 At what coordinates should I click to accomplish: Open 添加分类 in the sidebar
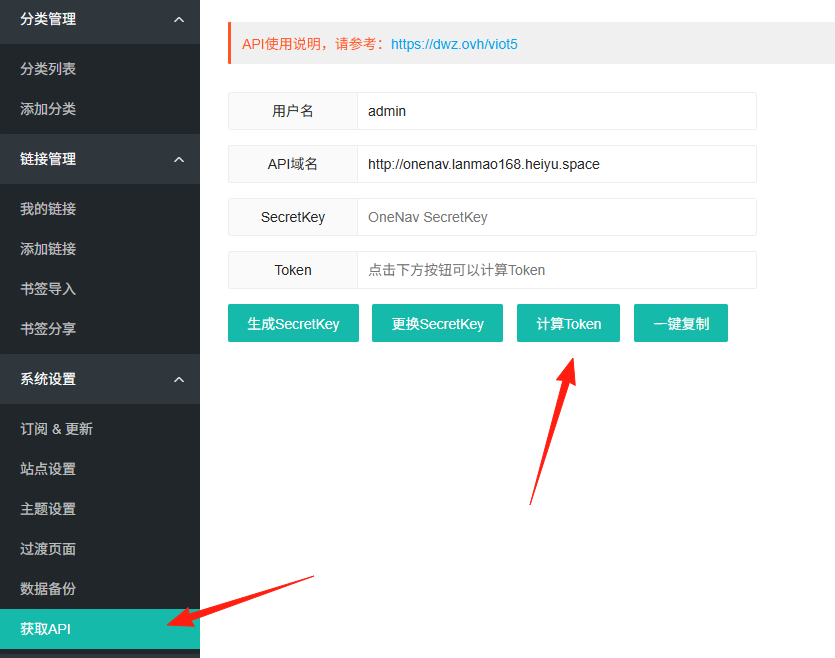(48, 109)
